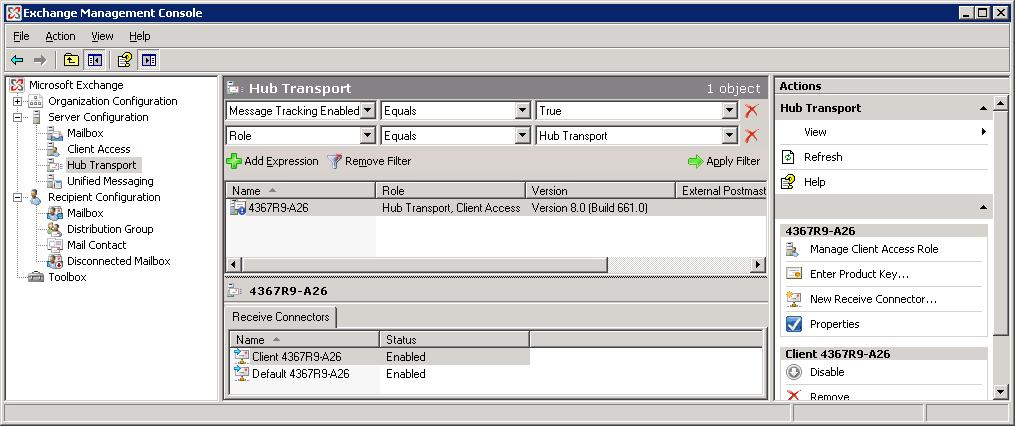Image resolution: width=1015 pixels, height=426 pixels.
Task: Click the Default 4367R9-A26 connector icon
Action: tap(241, 374)
